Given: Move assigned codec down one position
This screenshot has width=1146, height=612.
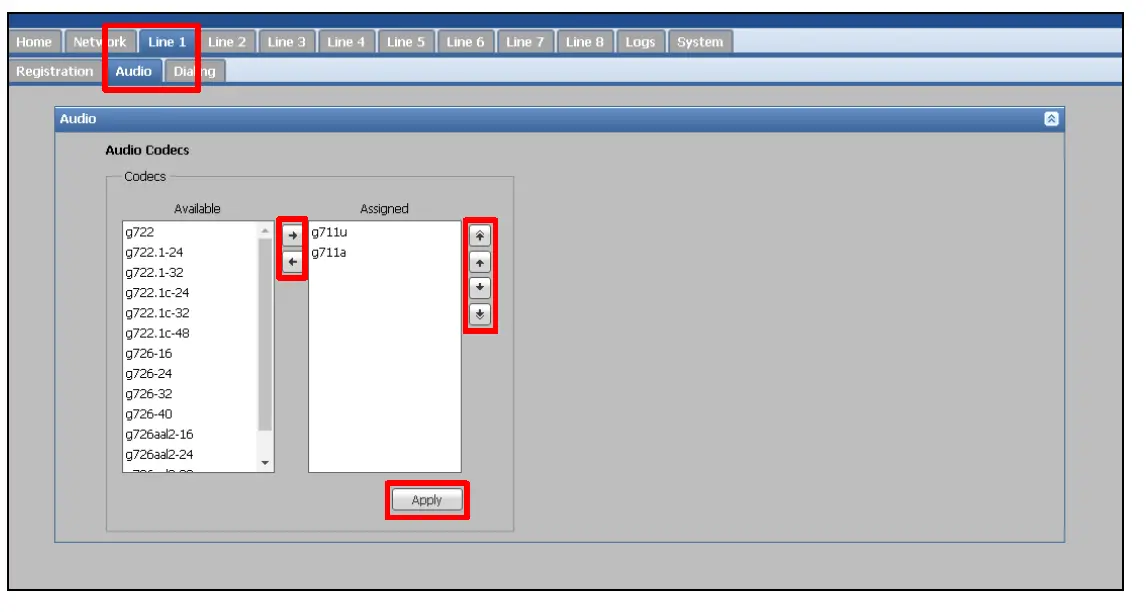Looking at the screenshot, I should point(479,287).
